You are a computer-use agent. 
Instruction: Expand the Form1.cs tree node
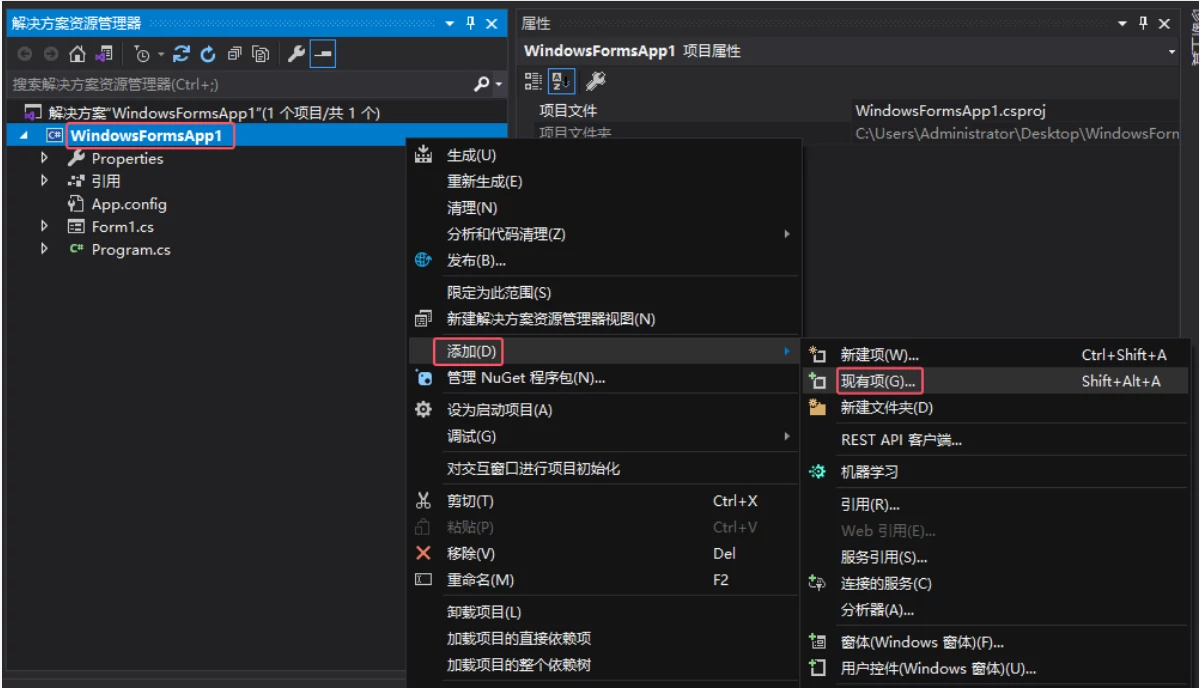(45, 226)
